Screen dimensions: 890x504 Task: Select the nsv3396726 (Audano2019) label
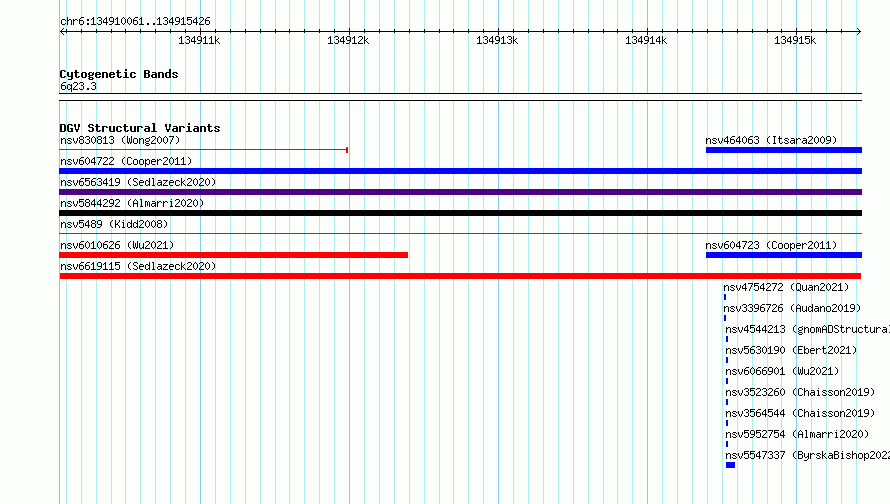(792, 308)
